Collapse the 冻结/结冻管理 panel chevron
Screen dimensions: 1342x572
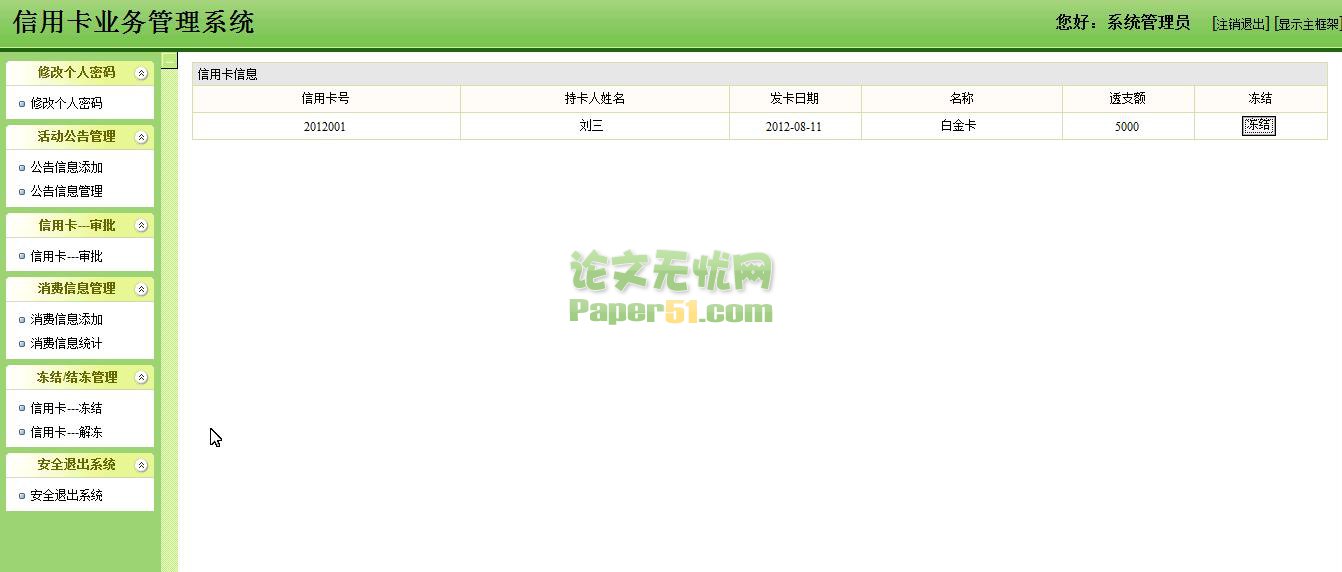(x=141, y=378)
